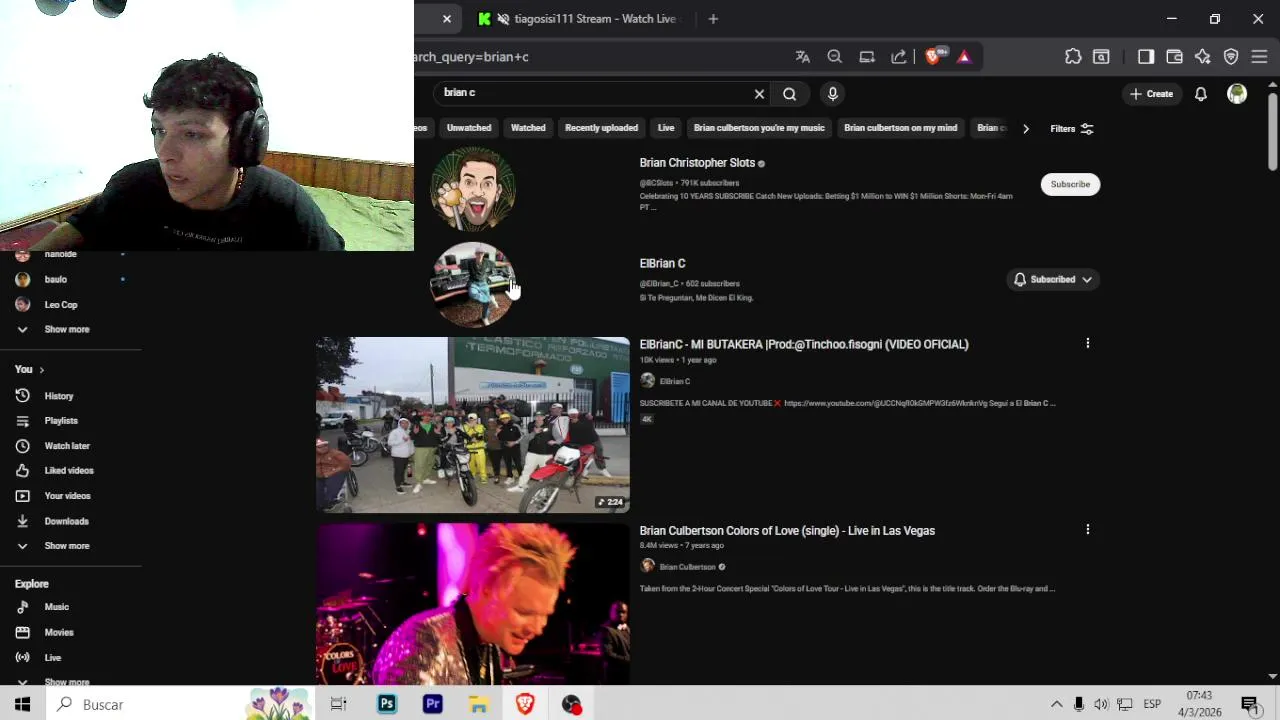Image resolution: width=1280 pixels, height=720 pixels.
Task: Click the YouTube search magnifier button
Action: [x=790, y=94]
